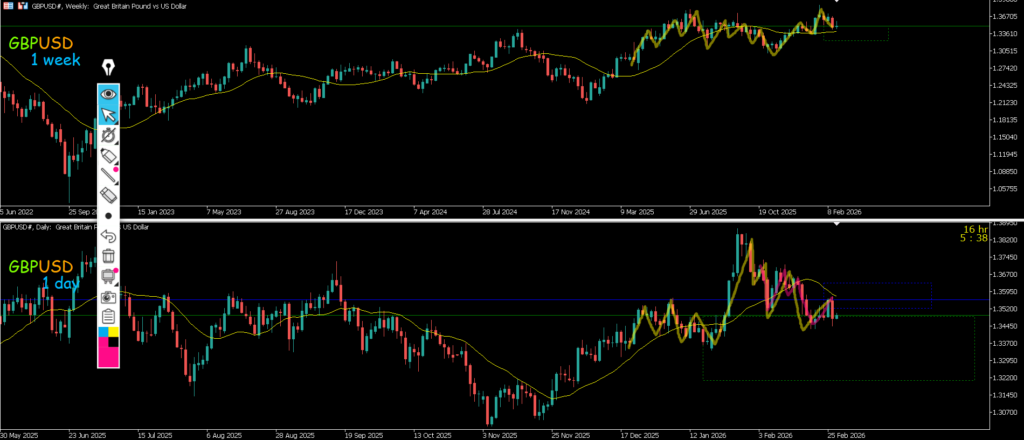
Task: Click the train icon with pink dot
Action: 109,277
